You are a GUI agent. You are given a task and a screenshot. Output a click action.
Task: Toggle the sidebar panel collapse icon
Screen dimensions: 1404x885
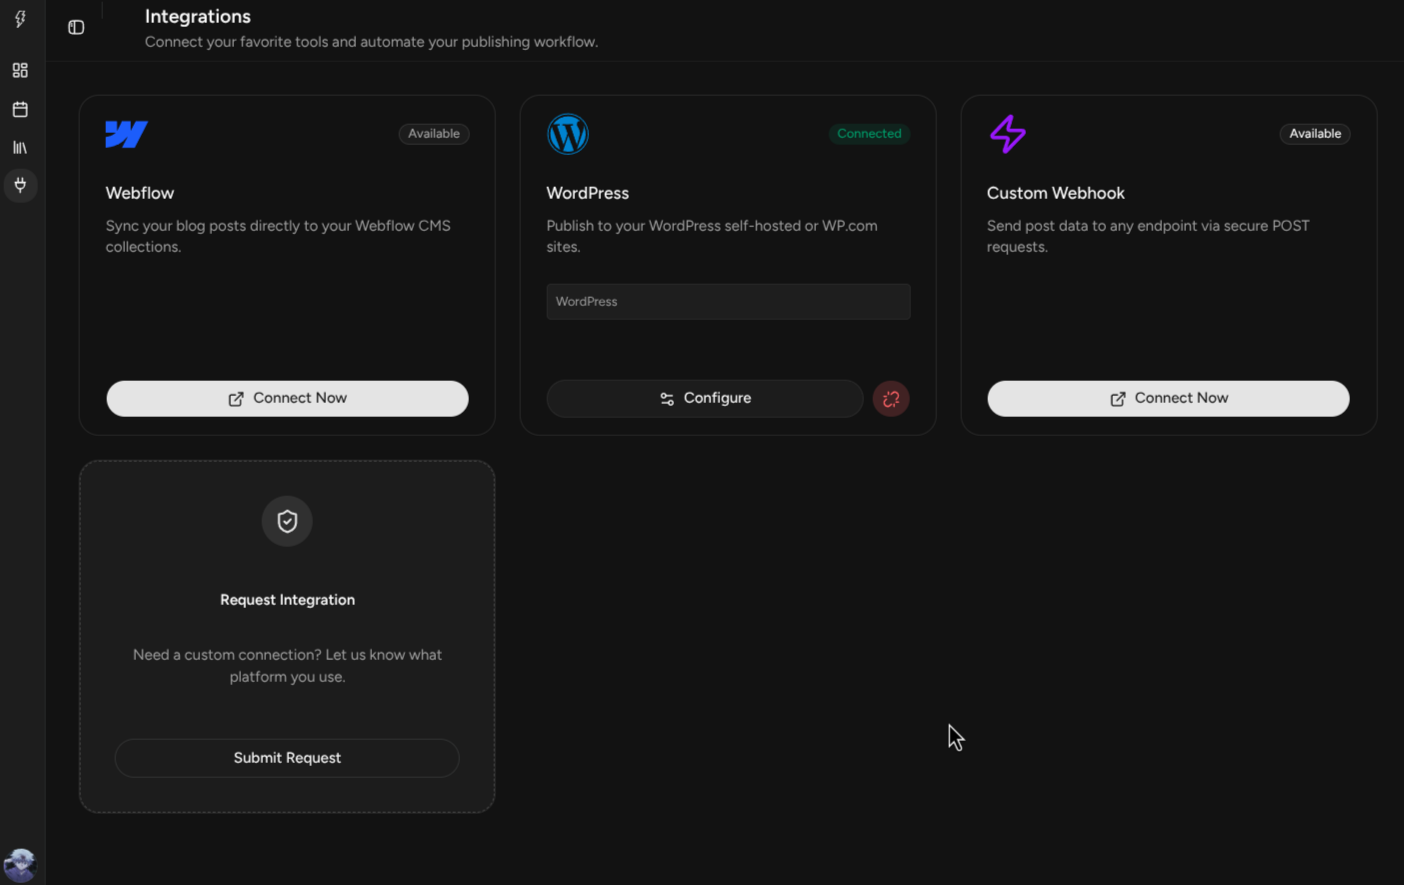pos(76,27)
